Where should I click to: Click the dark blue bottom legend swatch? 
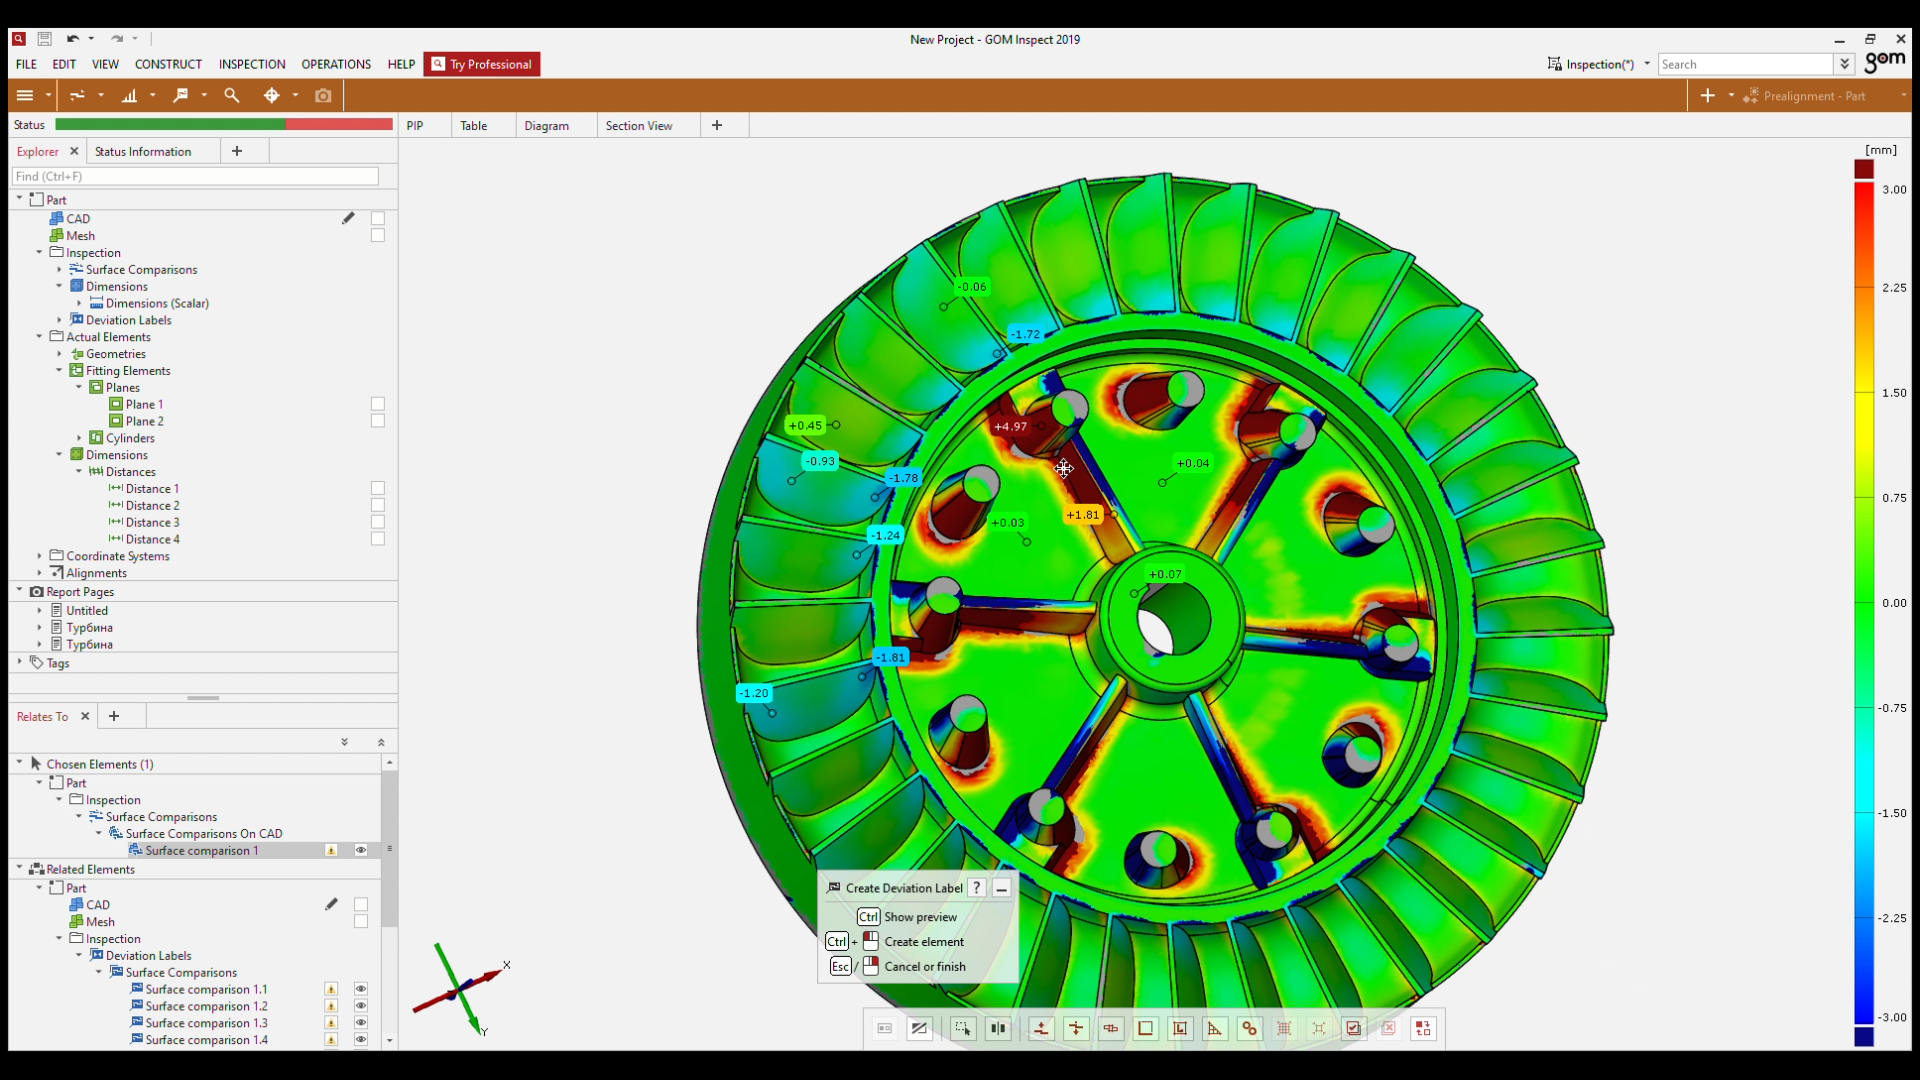coord(1864,1036)
